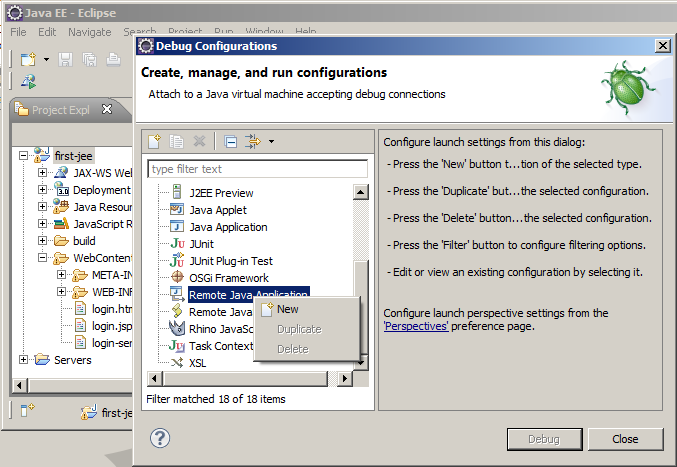Image resolution: width=677 pixels, height=467 pixels.
Task: Click the Close button
Action: [x=625, y=439]
